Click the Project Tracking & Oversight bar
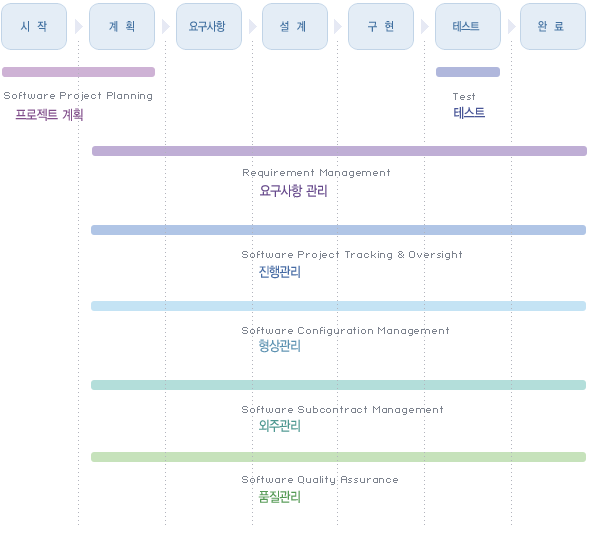599x550 pixels. (x=338, y=230)
